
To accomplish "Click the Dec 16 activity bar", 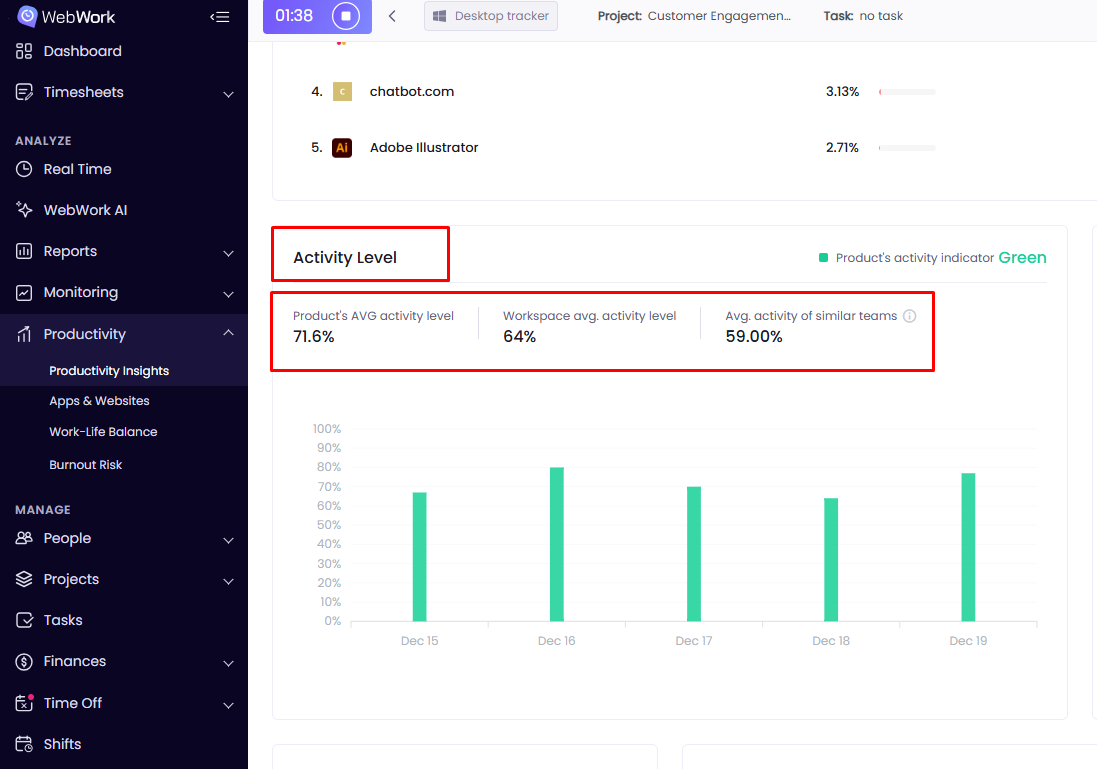I will pos(557,544).
